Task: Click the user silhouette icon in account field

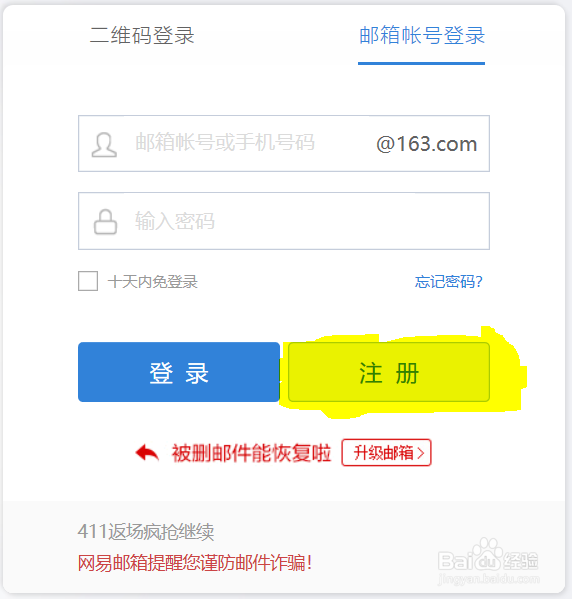Action: coord(104,145)
